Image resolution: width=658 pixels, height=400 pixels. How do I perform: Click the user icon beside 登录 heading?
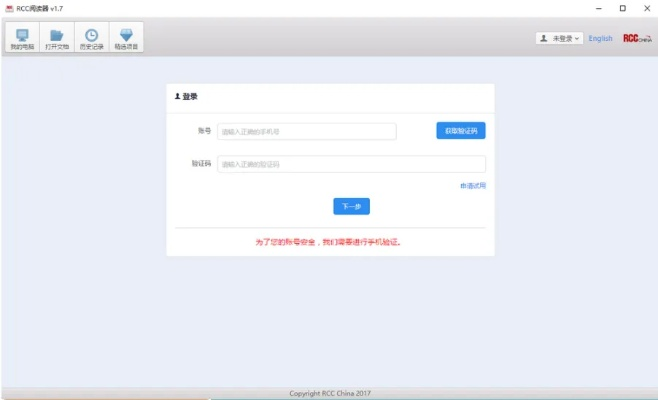[x=178, y=97]
